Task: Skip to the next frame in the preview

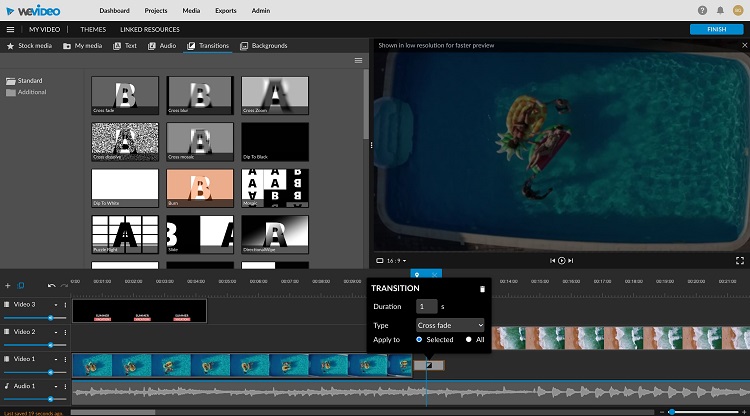Action: (x=571, y=261)
